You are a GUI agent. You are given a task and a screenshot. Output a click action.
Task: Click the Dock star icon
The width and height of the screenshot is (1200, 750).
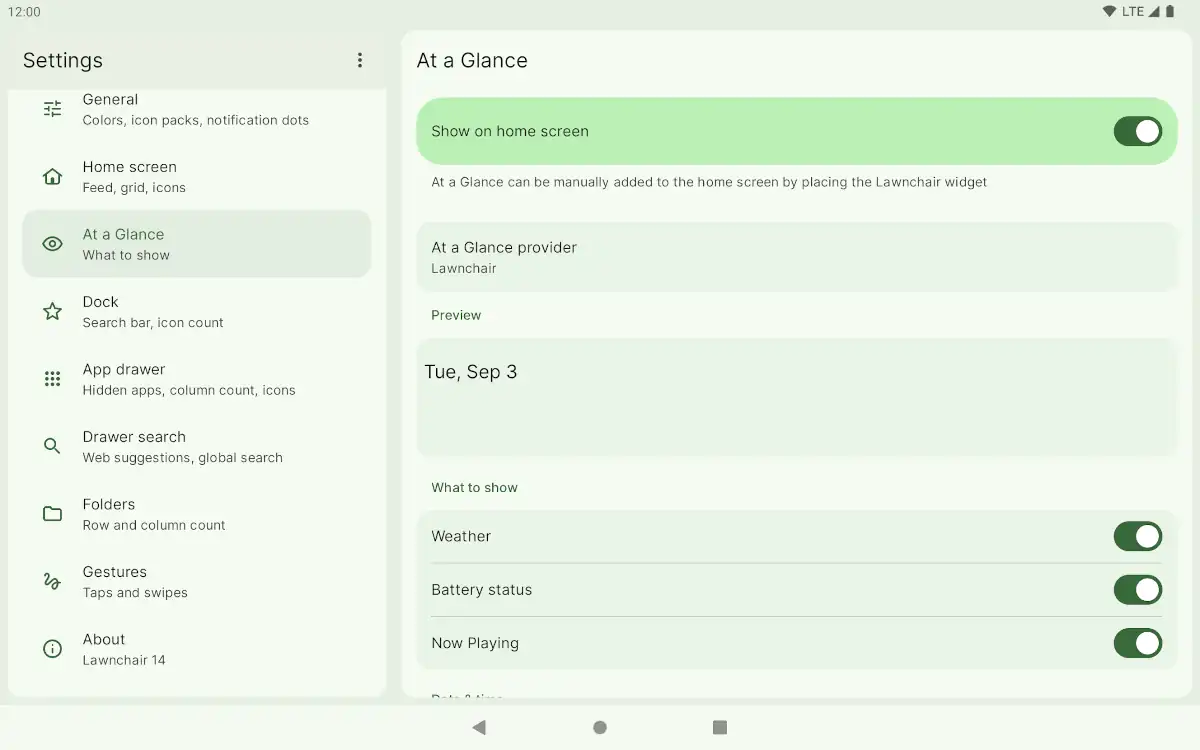click(52, 312)
